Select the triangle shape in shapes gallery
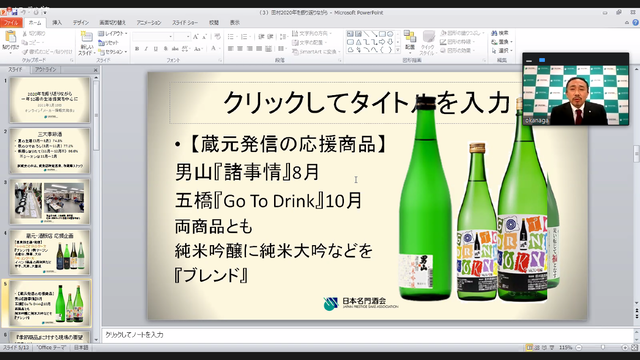640x360 pixels. tap(358, 42)
